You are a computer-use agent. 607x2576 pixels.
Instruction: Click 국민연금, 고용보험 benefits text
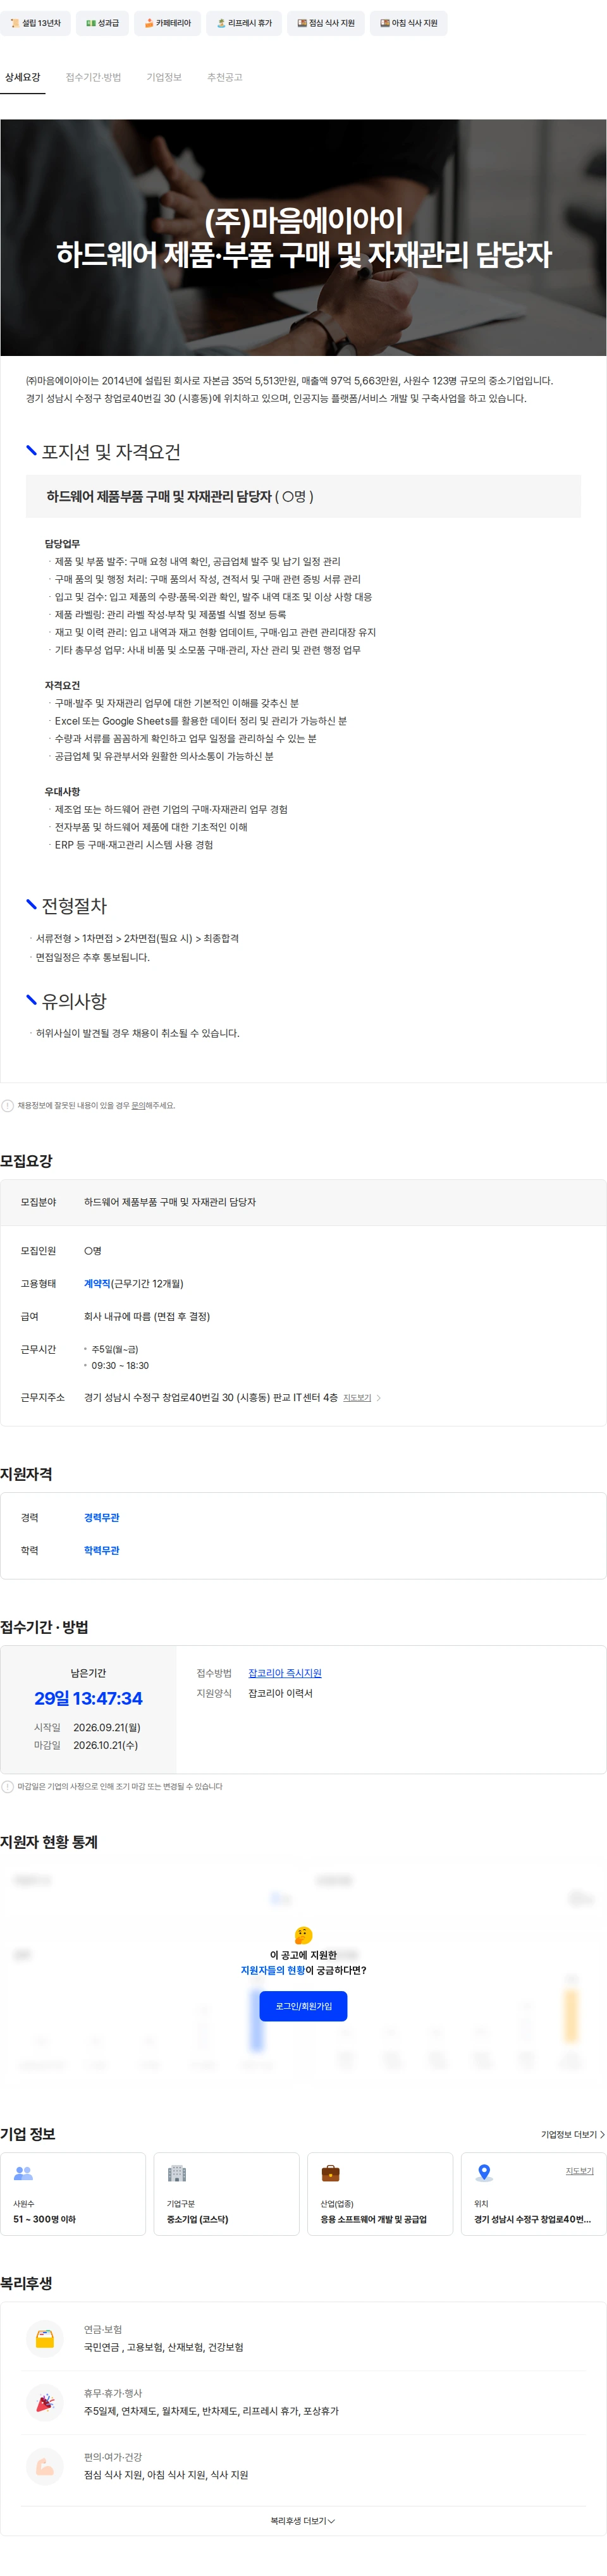point(163,2347)
